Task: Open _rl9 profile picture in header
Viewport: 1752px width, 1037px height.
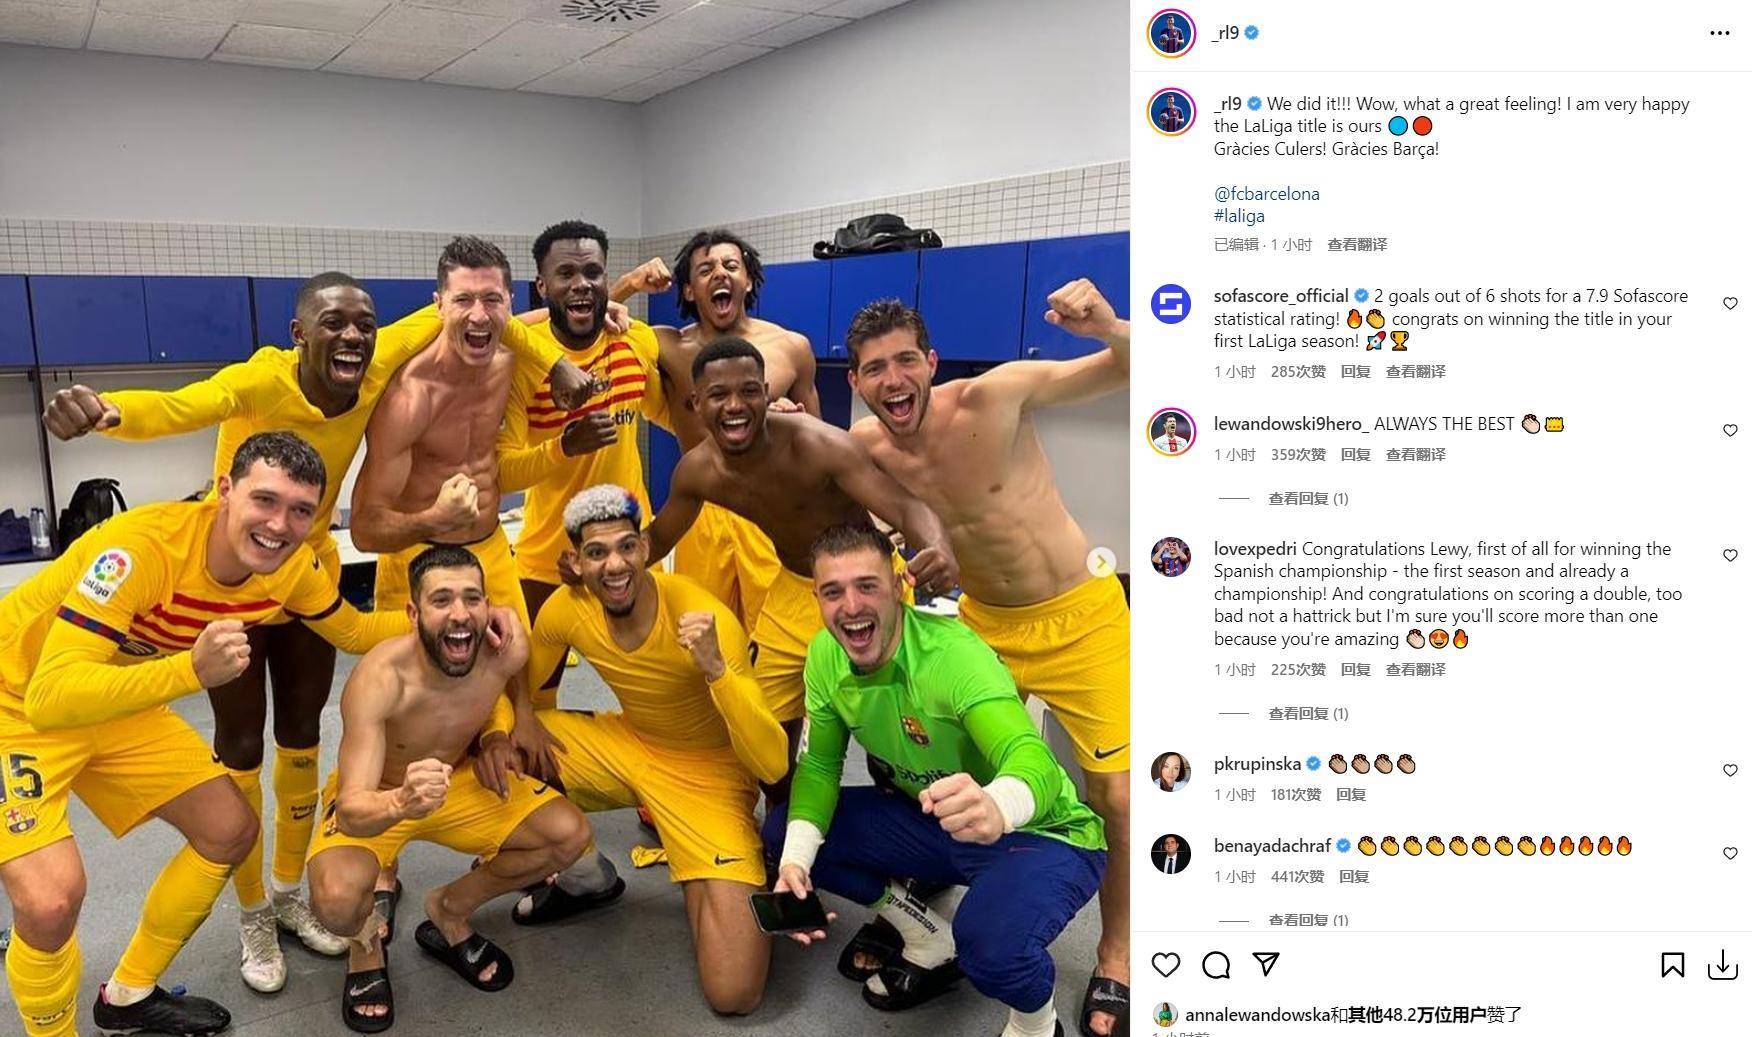Action: coord(1171,33)
